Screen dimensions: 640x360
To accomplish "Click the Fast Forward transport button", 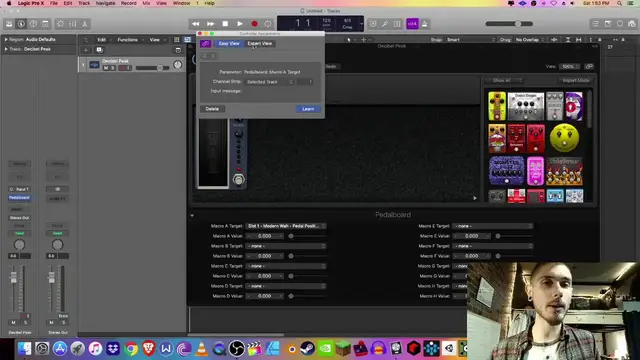I will click(210, 24).
